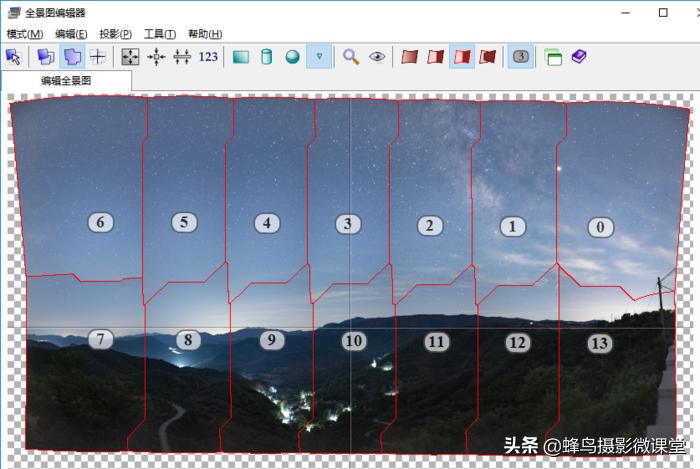Choose the set center point crosshair tool
Image resolution: width=700 pixels, height=469 pixels.
point(98,57)
